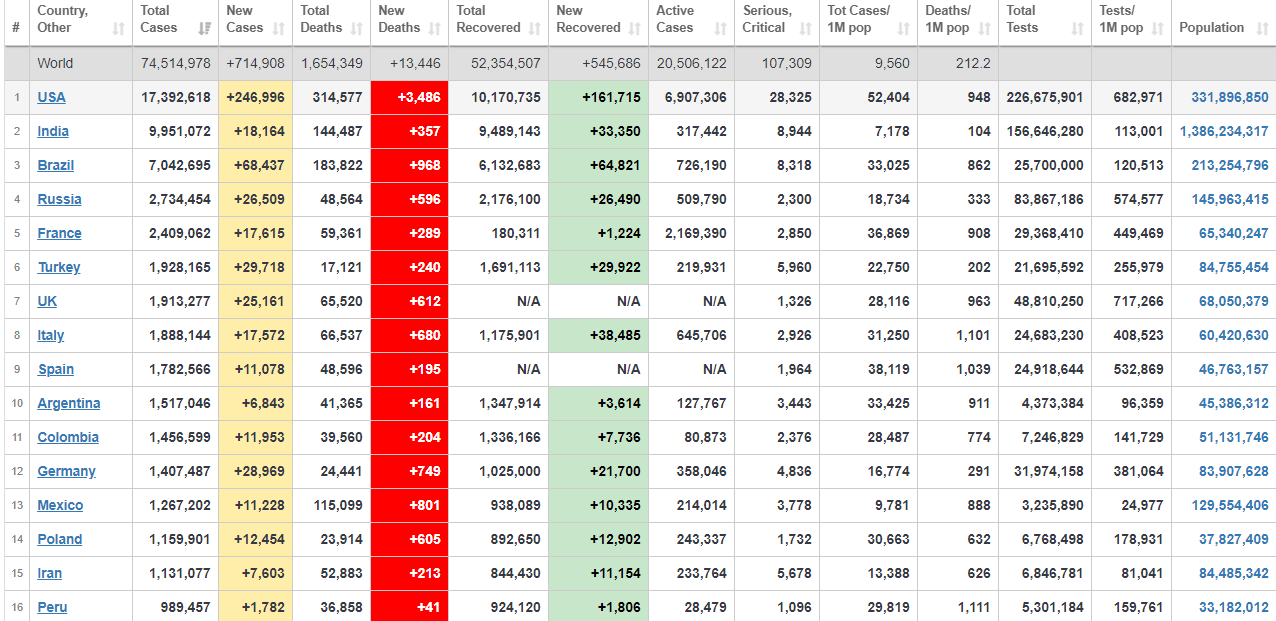Select World new deaths value +13,446
The width and height of the screenshot is (1276, 621).
pyautogui.click(x=417, y=63)
